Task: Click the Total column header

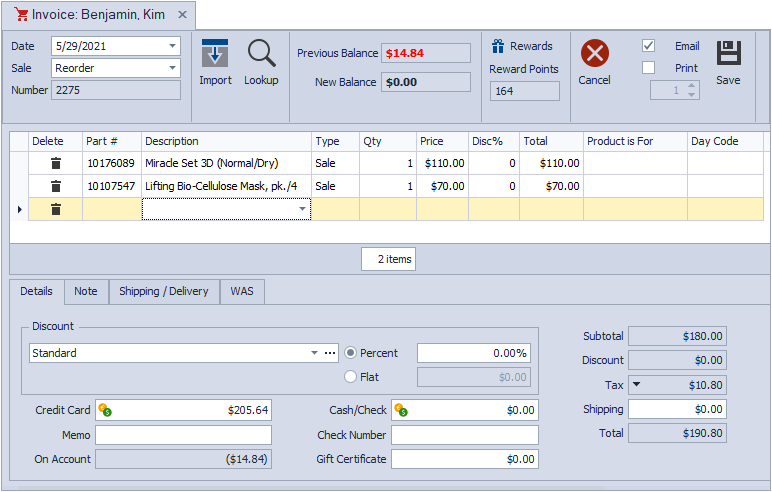Action: [551, 141]
